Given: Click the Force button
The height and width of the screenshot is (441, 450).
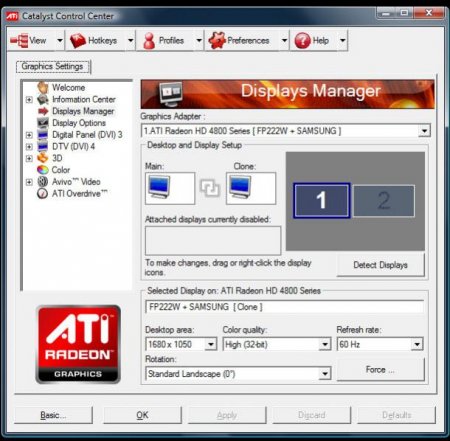Looking at the screenshot, I should point(380,370).
